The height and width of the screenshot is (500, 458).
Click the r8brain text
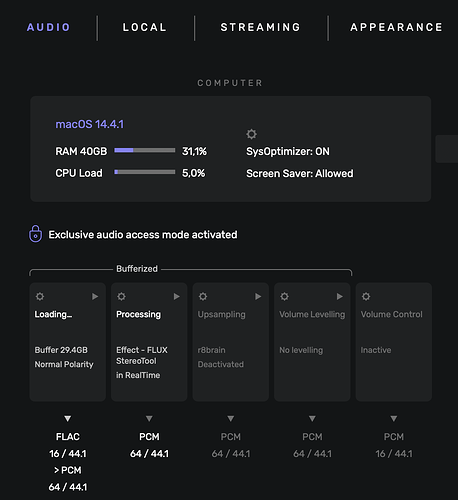point(211,350)
